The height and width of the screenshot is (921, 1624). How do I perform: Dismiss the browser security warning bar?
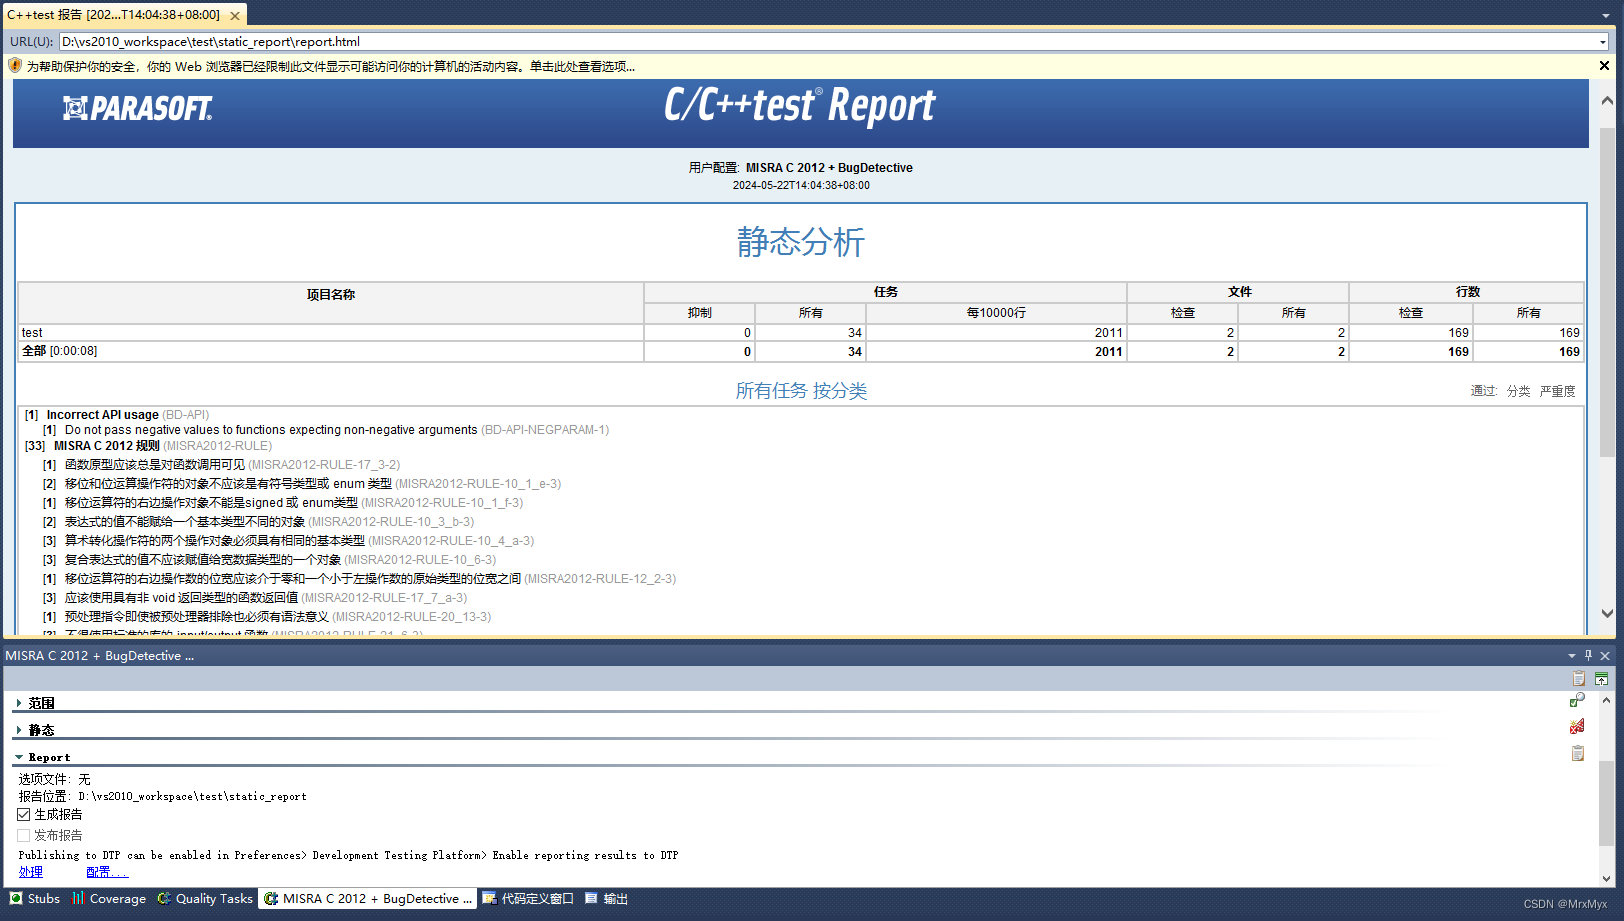click(1604, 66)
